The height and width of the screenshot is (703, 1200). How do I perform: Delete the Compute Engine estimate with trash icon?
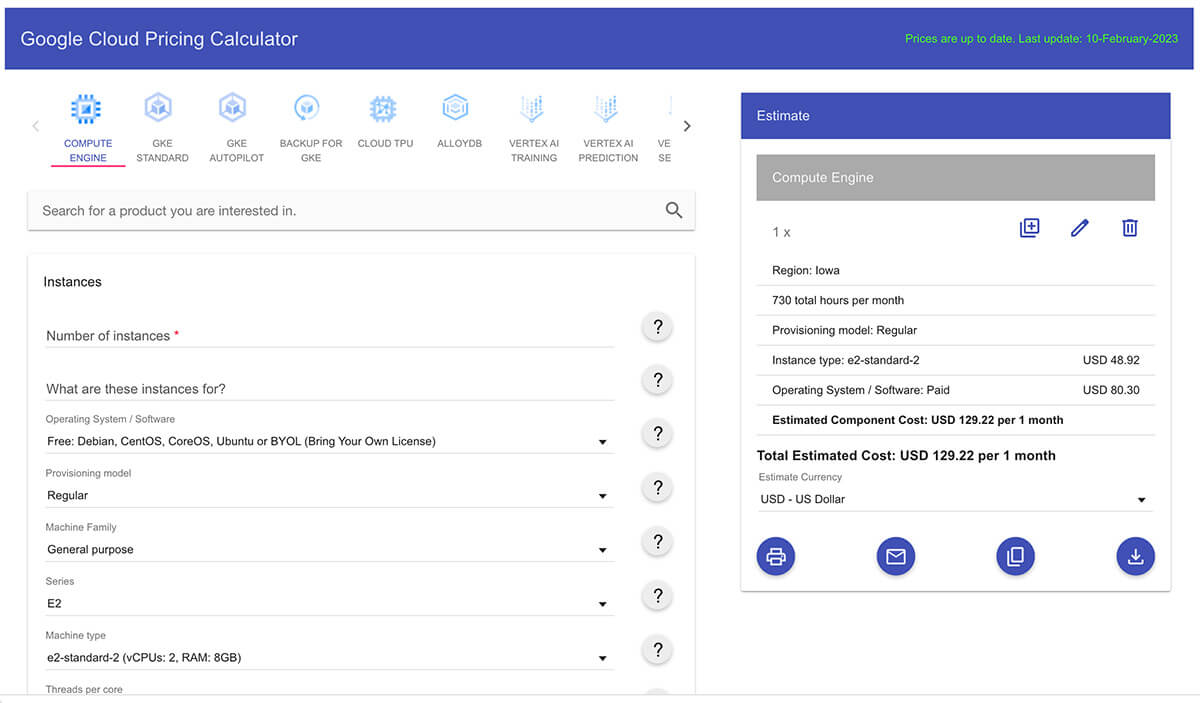click(1130, 228)
